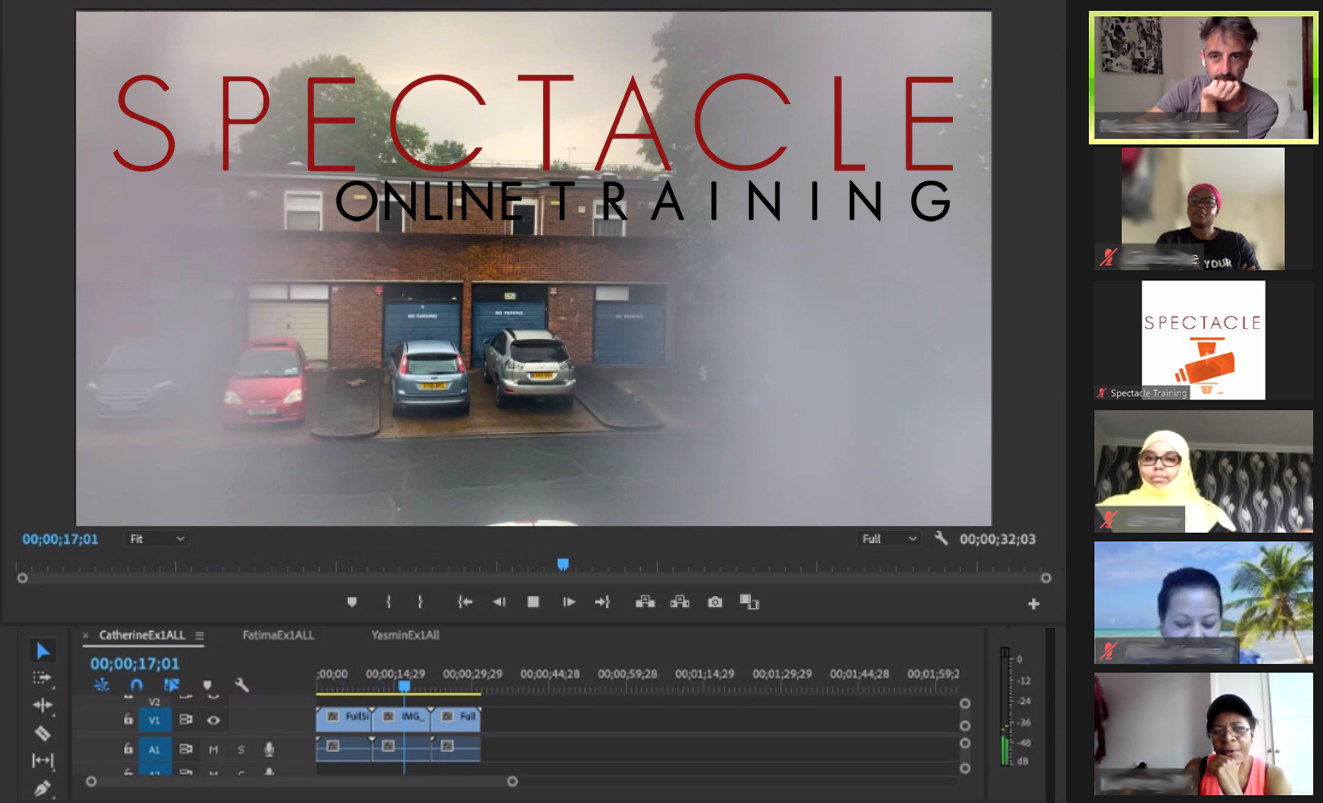The width and height of the screenshot is (1323, 803).
Task: Close the CatherineEx1ALL sequence tab
Action: coord(85,636)
